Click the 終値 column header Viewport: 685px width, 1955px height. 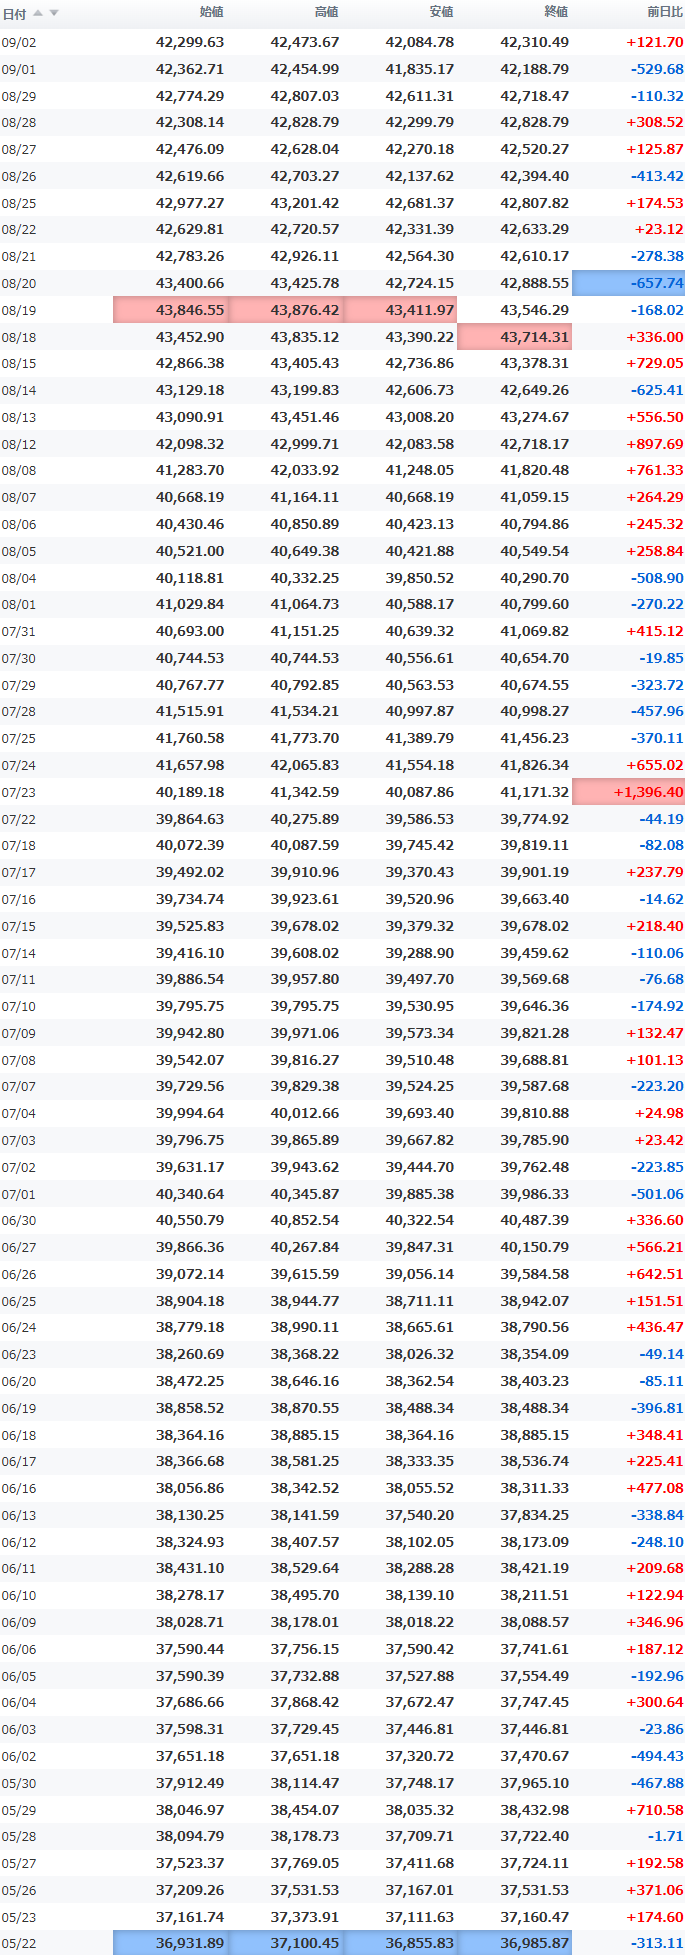click(x=556, y=12)
